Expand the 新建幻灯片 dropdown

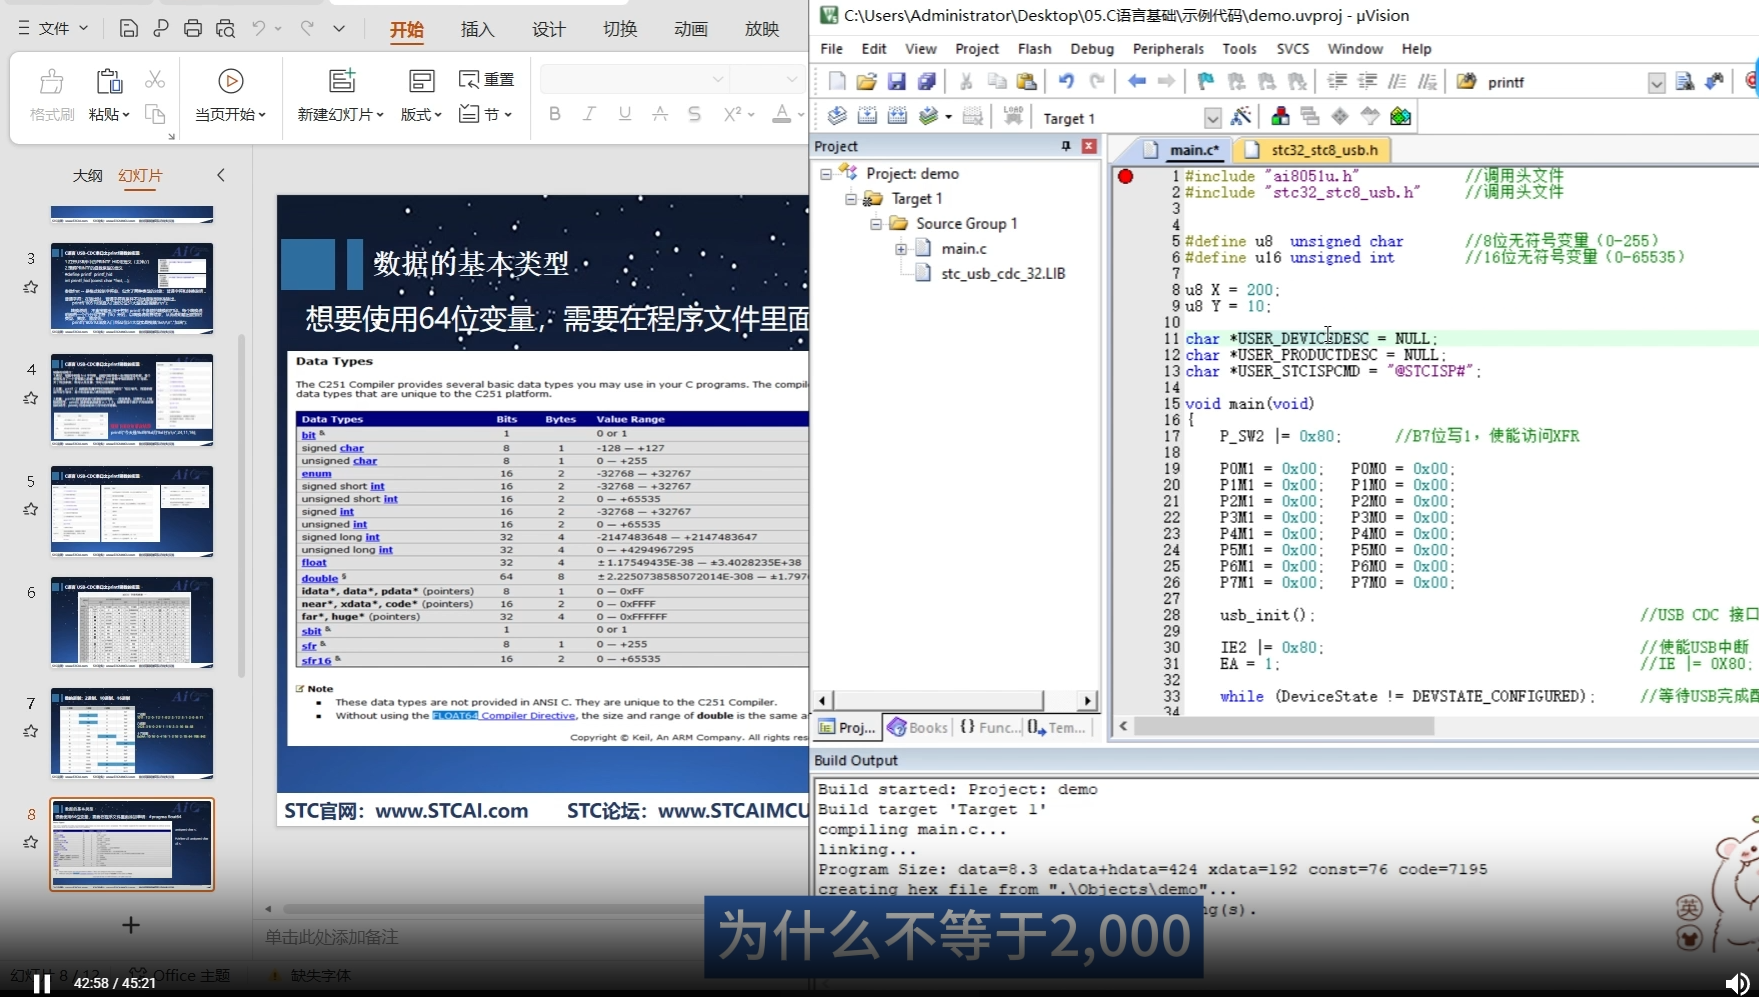coord(341,115)
